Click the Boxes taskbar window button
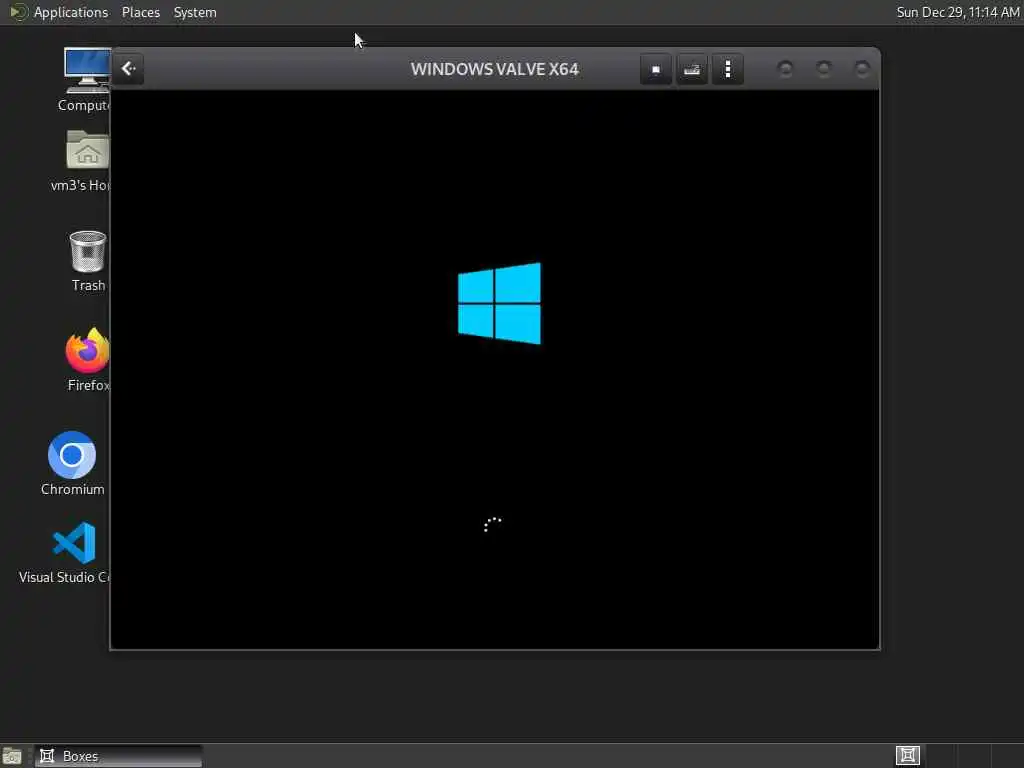The width and height of the screenshot is (1024, 768). point(118,756)
